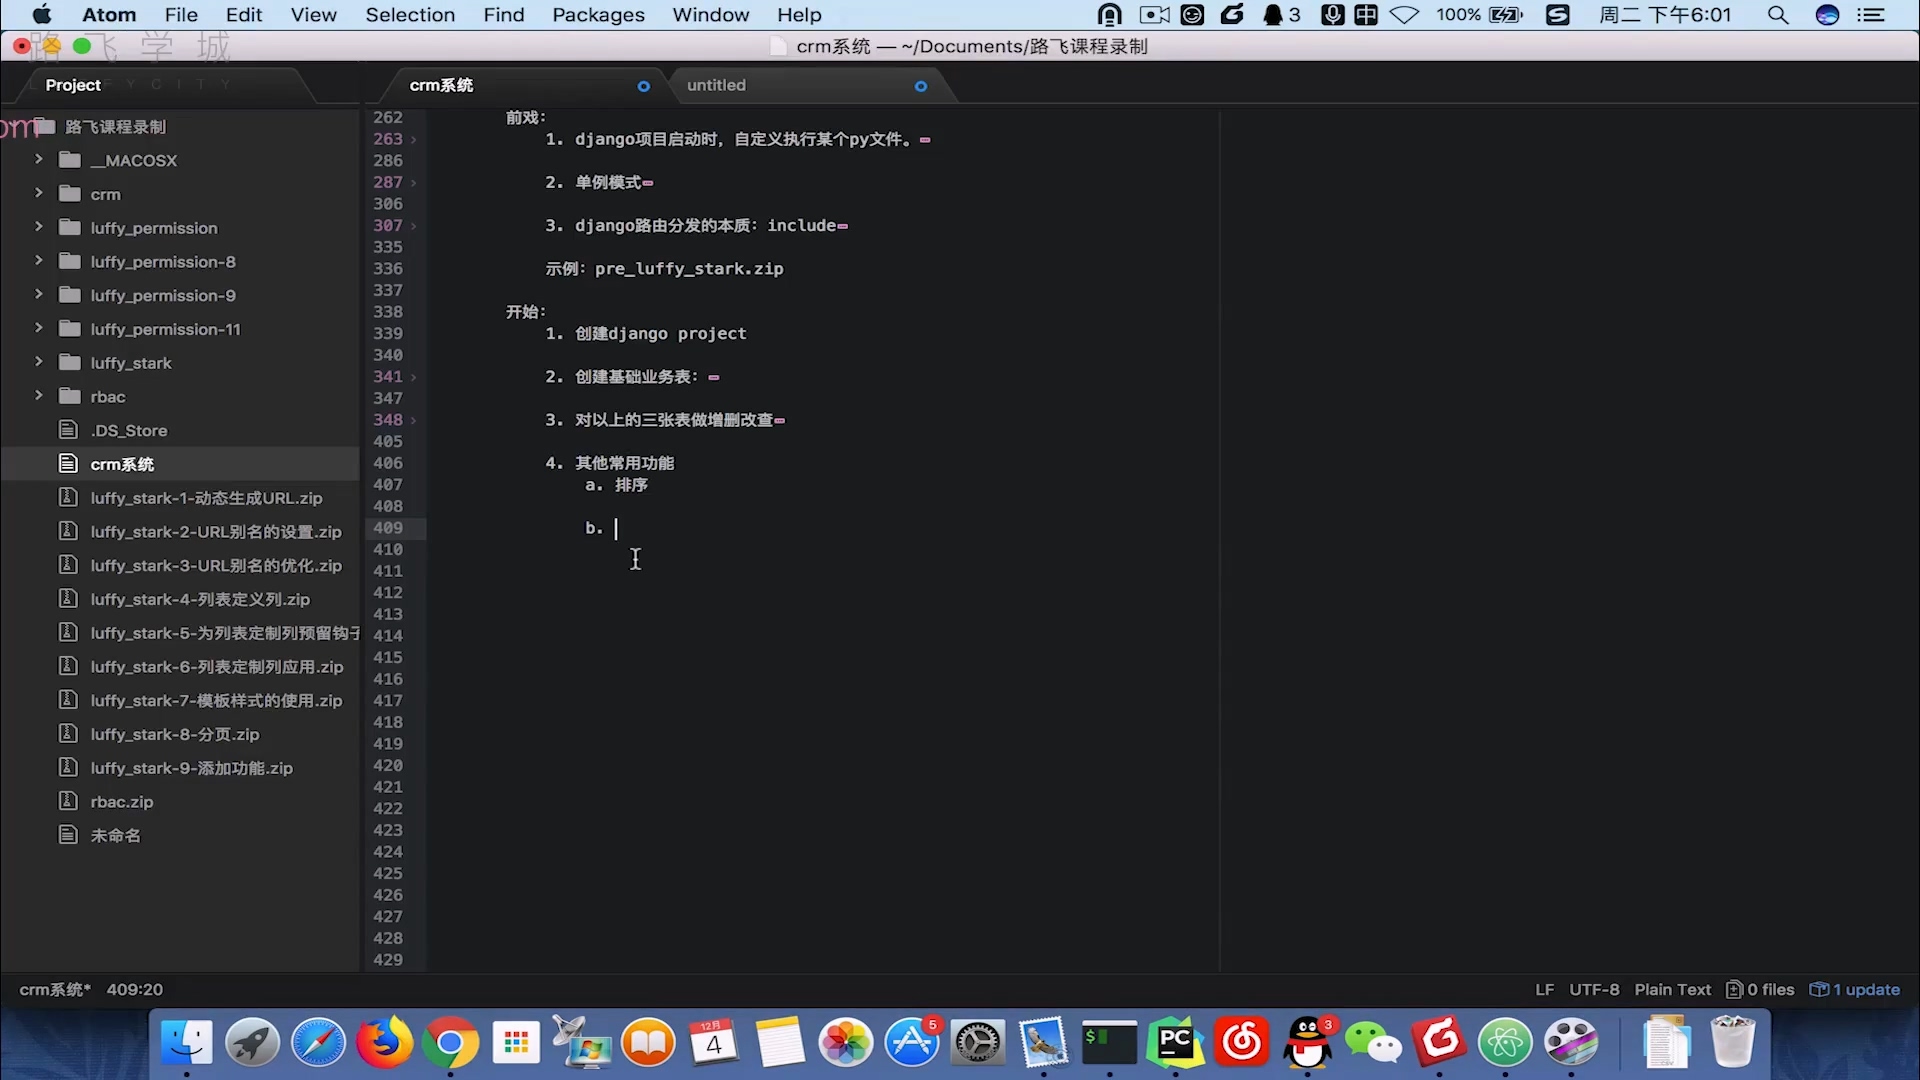Click line number 409 in gutter
Screen dimensions: 1920x1080
[x=388, y=528]
